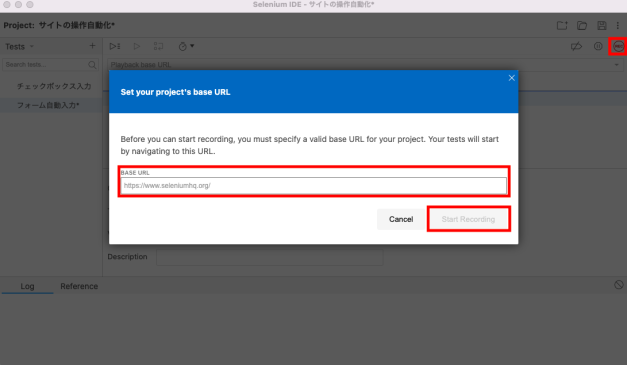This screenshot has height=365, width=627.
Task: Open test execution speed timer
Action: (x=186, y=46)
